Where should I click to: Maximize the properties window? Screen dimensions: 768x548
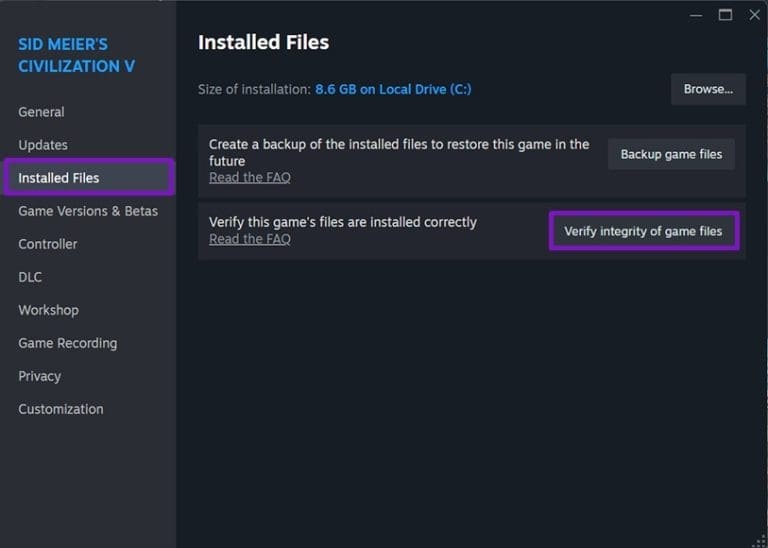pos(725,15)
